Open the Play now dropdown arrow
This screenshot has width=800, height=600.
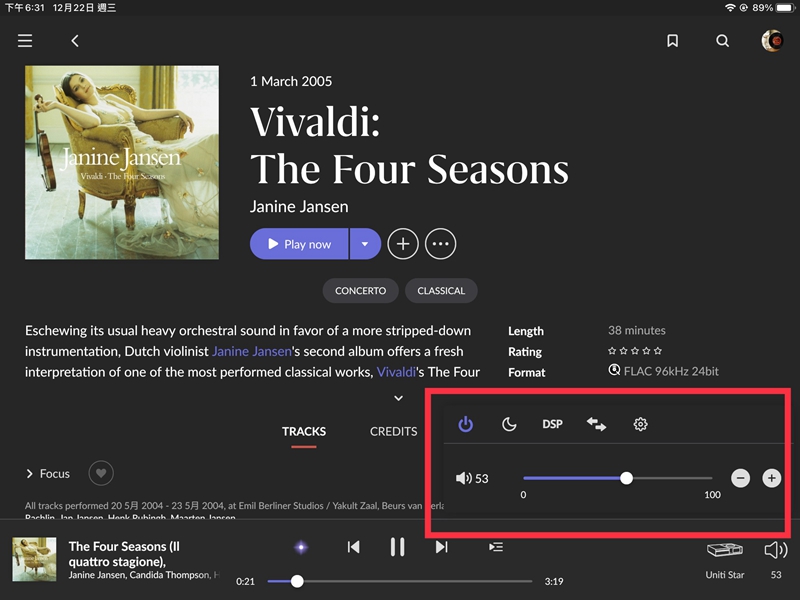point(365,244)
